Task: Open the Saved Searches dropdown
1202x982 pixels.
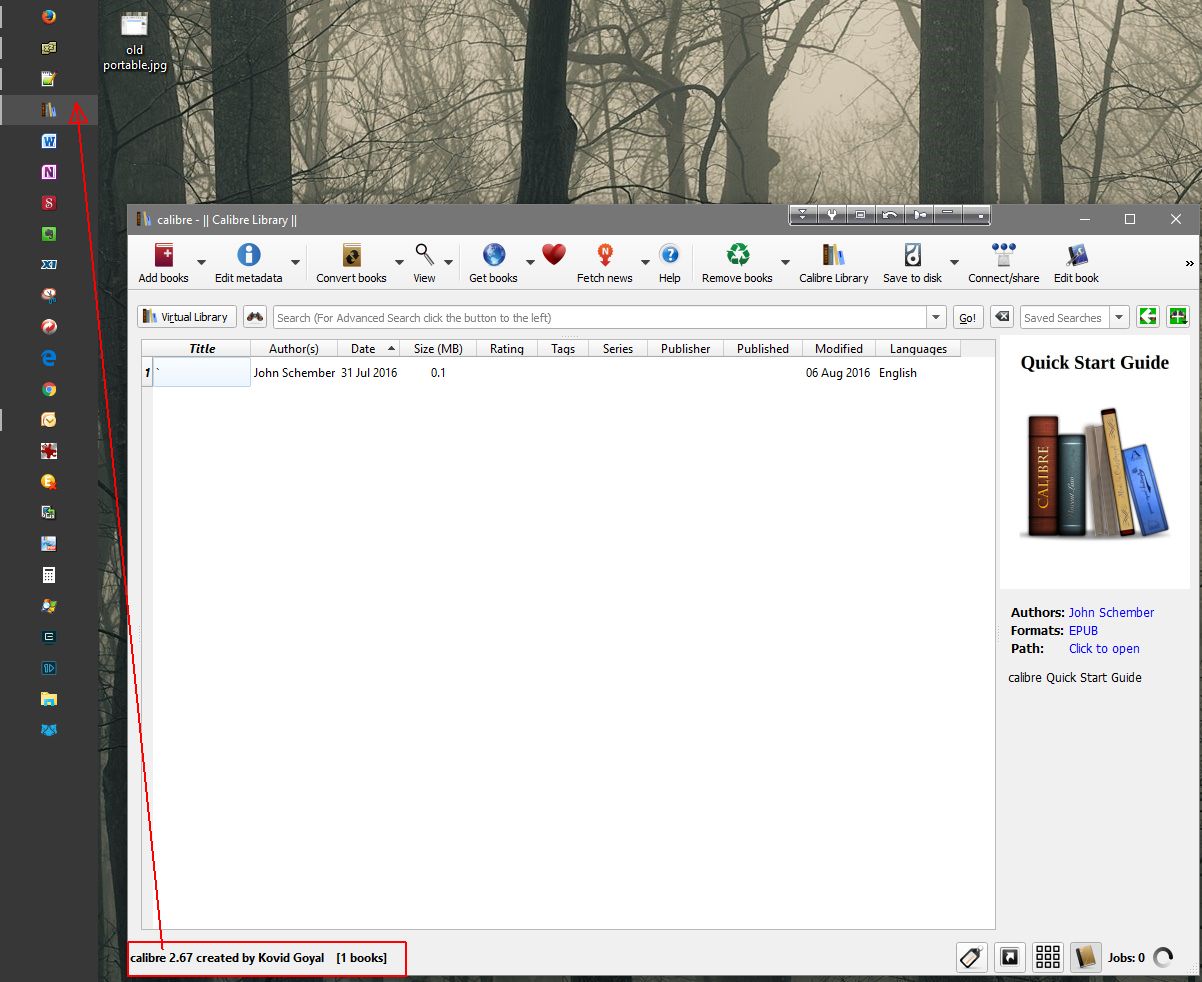Action: [1119, 318]
